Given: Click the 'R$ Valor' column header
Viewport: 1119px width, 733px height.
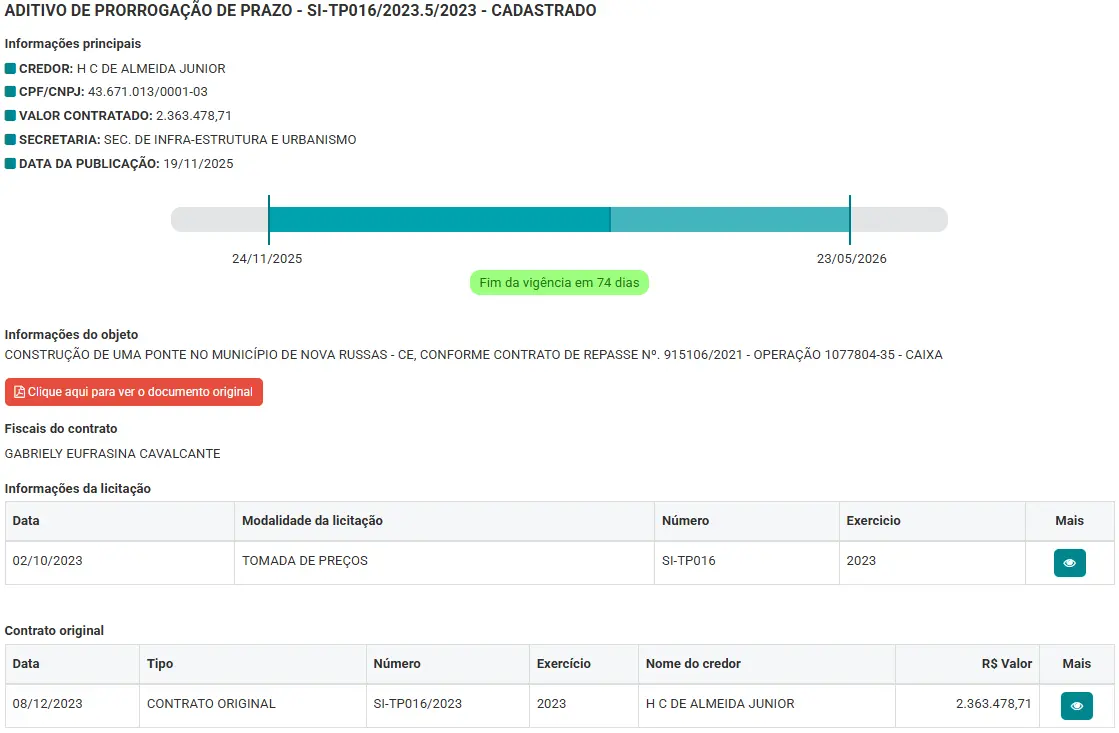Looking at the screenshot, I should pos(1006,664).
